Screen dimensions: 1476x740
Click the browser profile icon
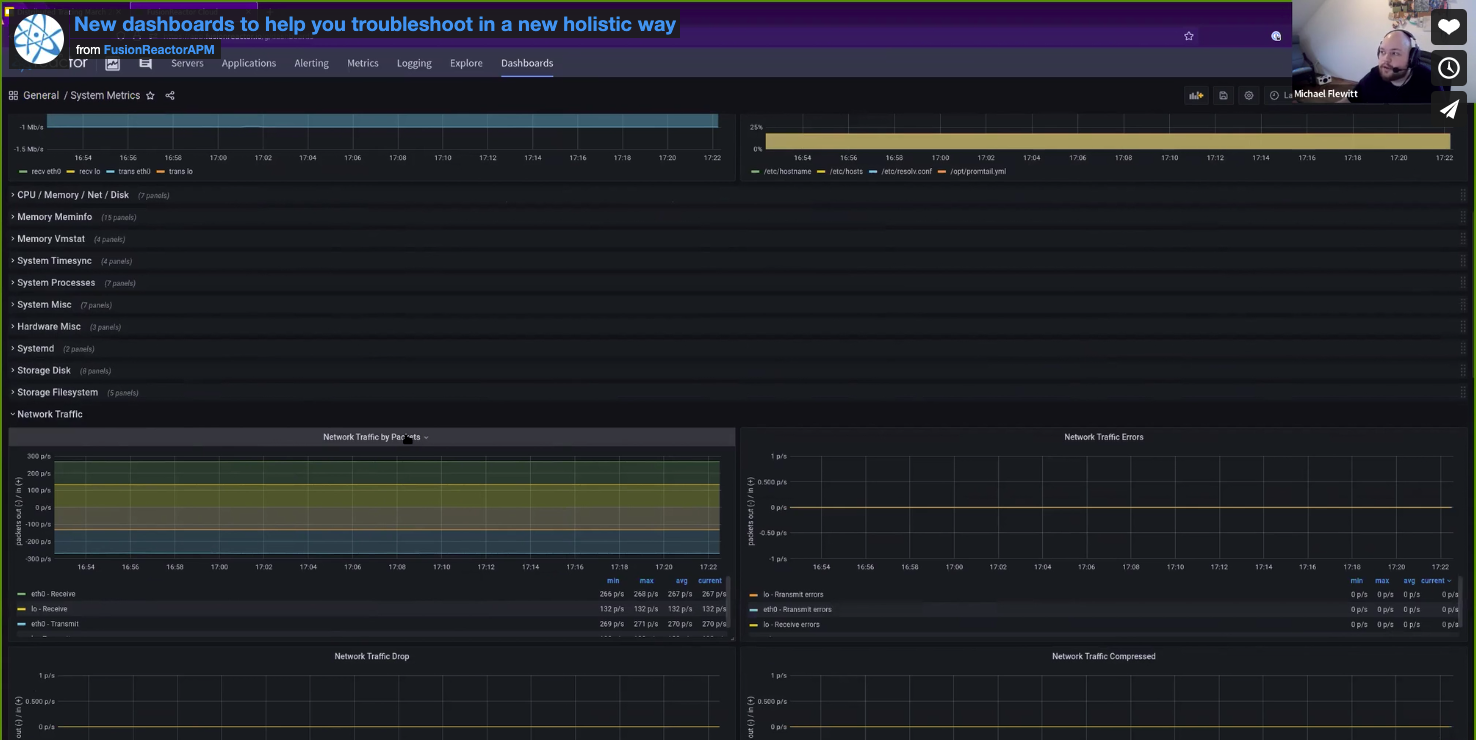point(1276,36)
